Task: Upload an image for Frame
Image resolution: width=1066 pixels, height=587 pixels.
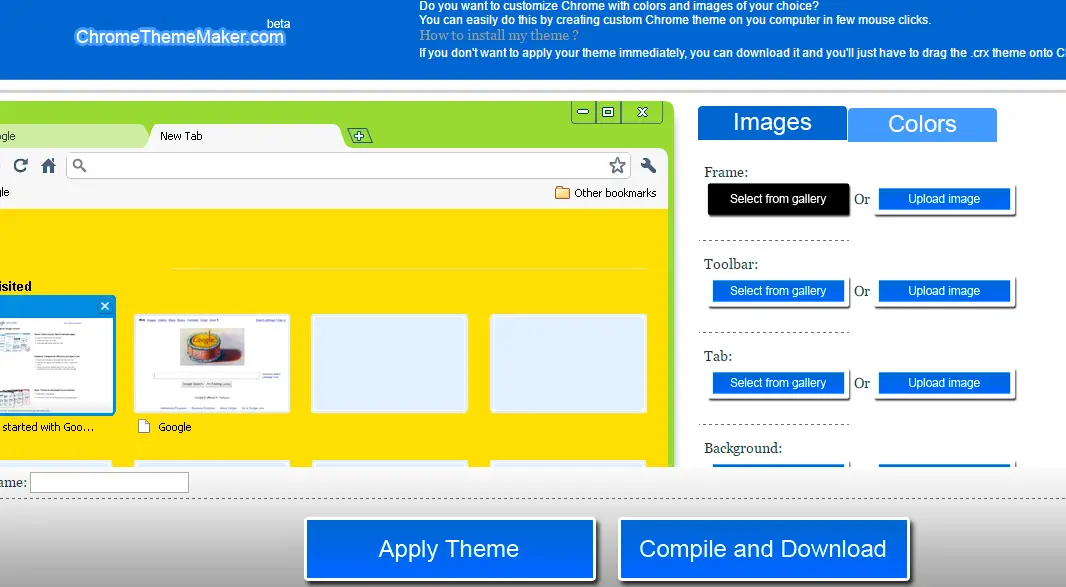Action: [x=944, y=199]
